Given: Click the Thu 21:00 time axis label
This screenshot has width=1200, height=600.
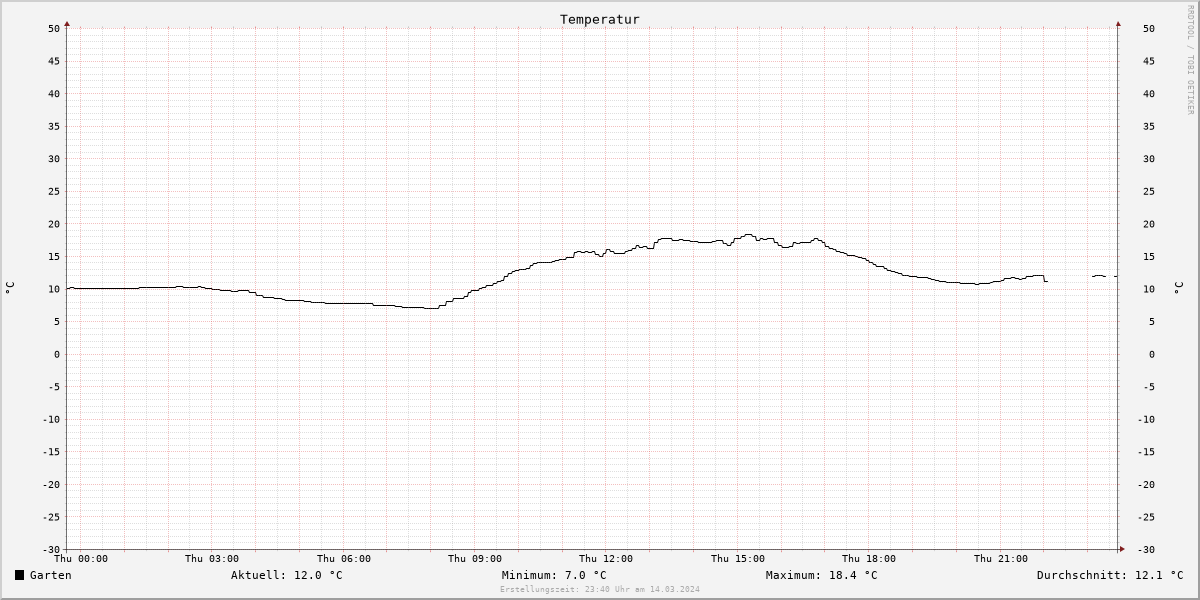Looking at the screenshot, I should [x=1001, y=559].
